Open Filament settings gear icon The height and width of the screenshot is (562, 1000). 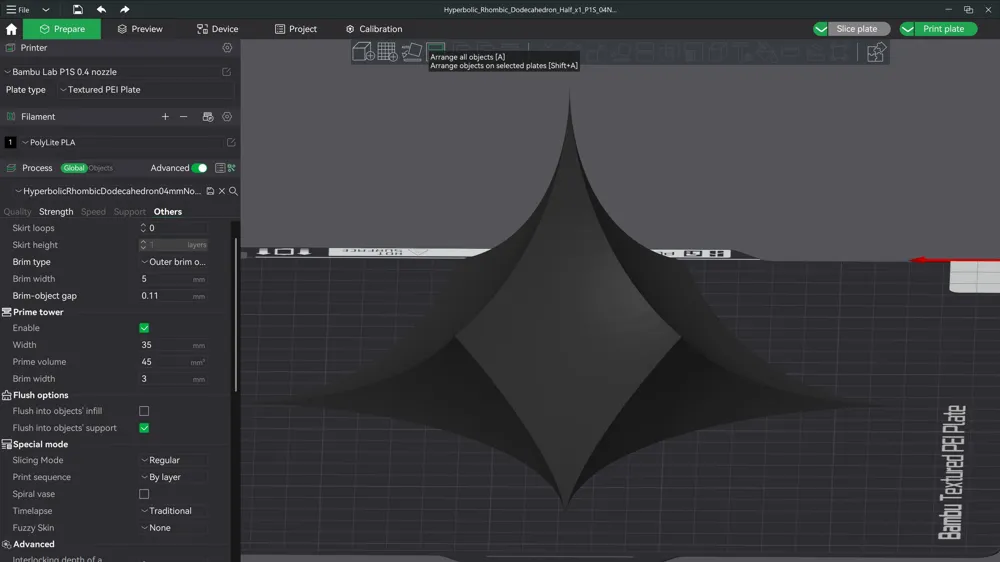227,117
